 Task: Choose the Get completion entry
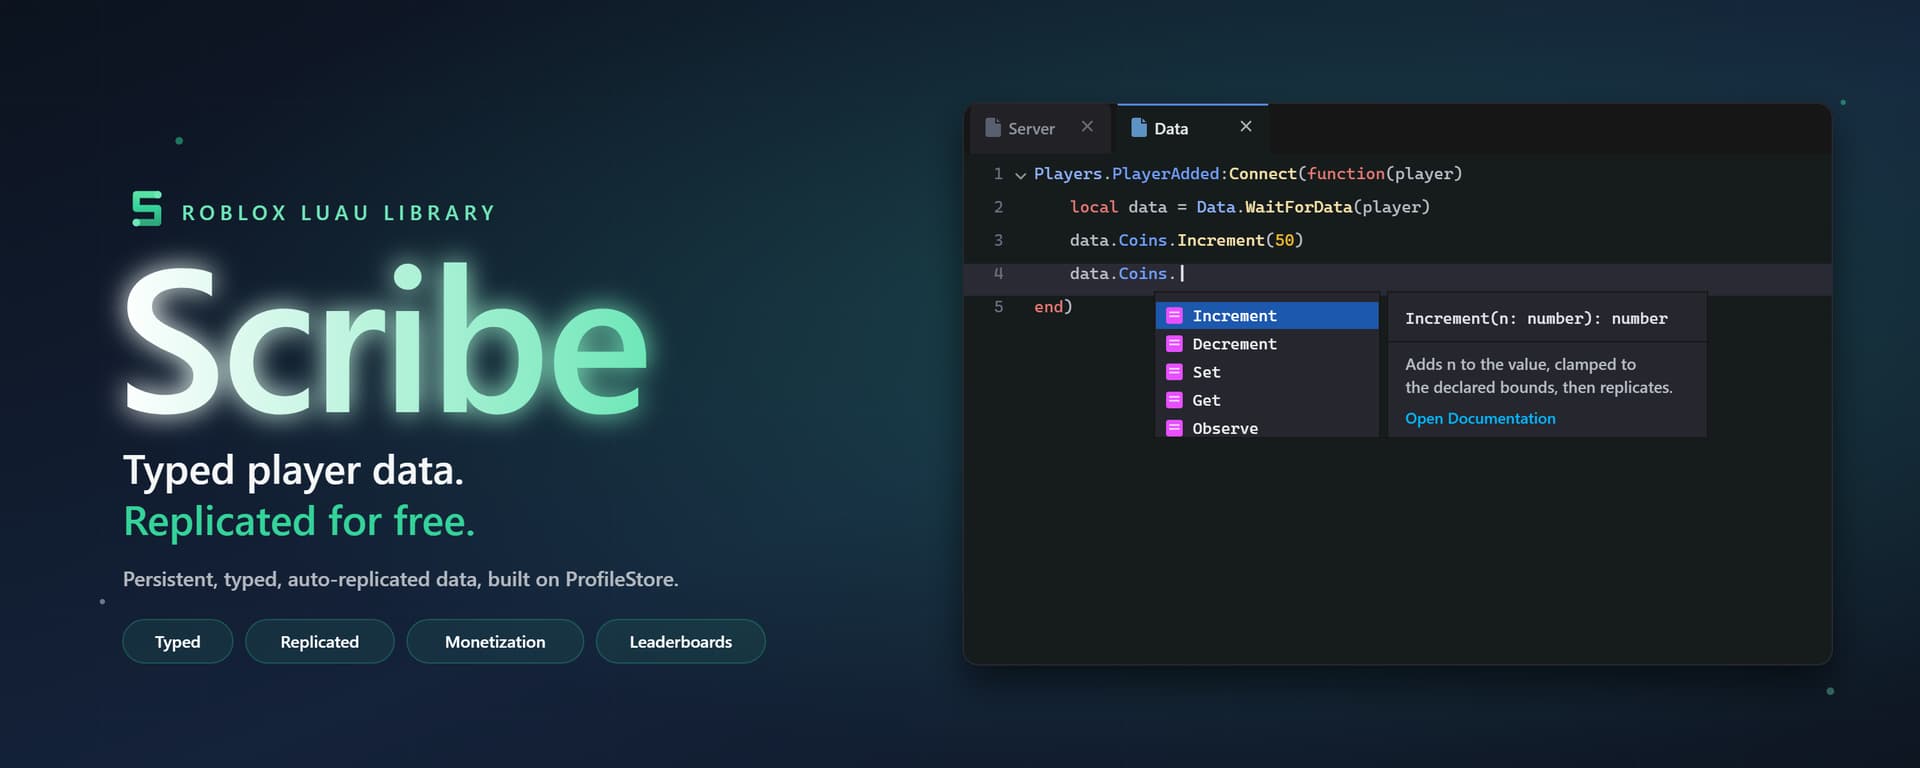point(1267,400)
